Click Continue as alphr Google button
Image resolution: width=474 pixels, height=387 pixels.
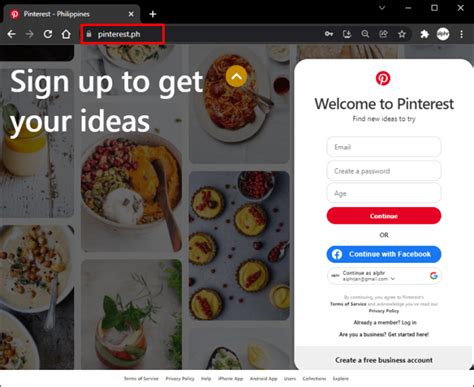[x=384, y=276]
